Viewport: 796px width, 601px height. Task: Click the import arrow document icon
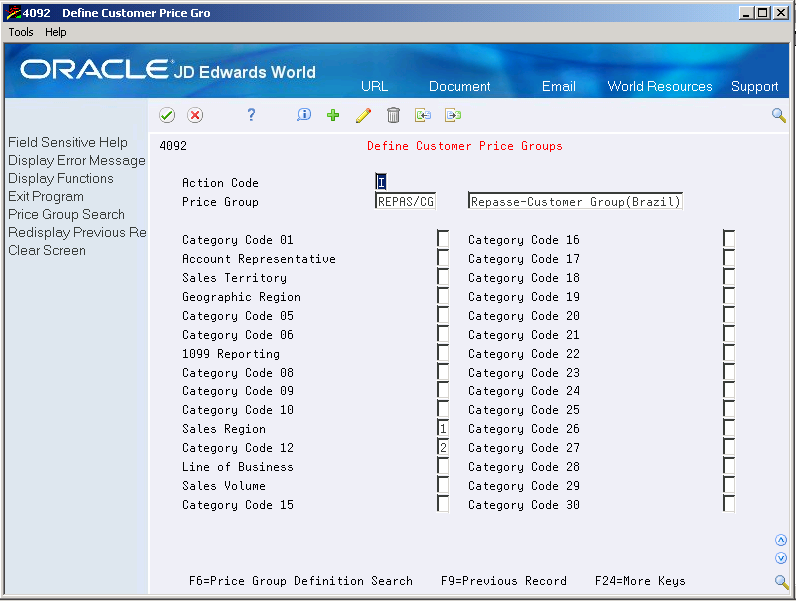pos(423,115)
